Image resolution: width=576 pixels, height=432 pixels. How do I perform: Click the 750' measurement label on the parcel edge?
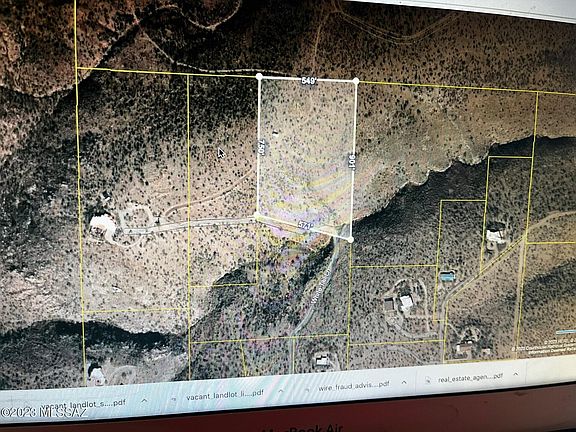tap(262, 147)
